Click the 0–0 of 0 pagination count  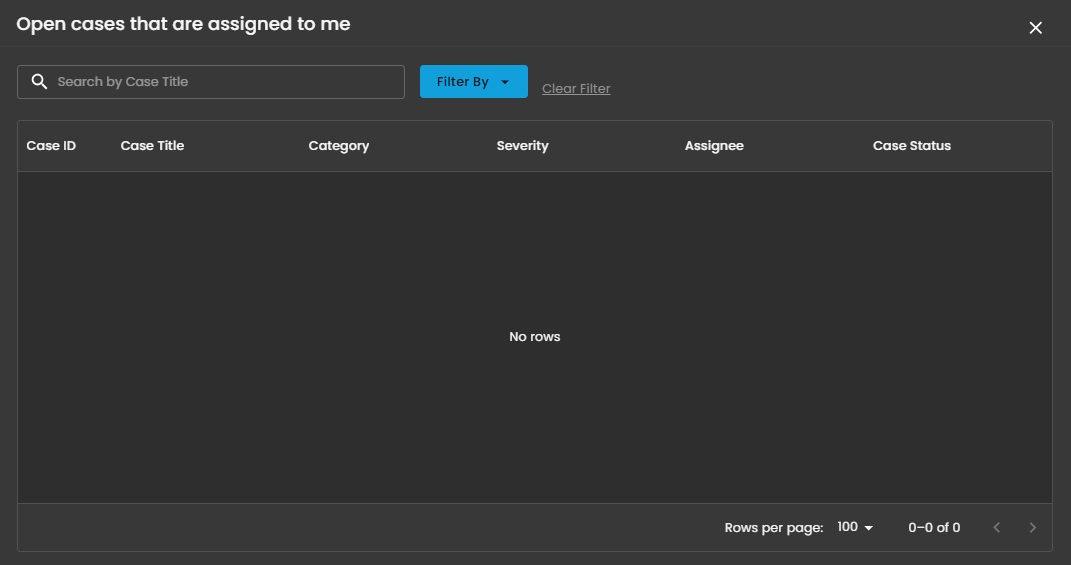[x=934, y=527]
